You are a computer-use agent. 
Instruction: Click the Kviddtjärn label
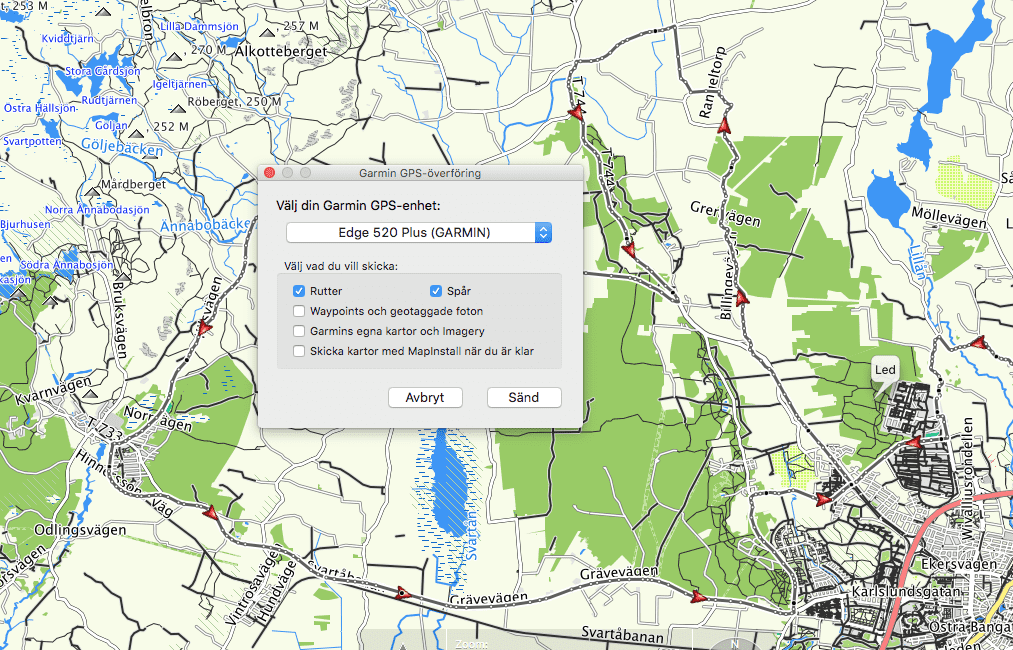pos(68,39)
